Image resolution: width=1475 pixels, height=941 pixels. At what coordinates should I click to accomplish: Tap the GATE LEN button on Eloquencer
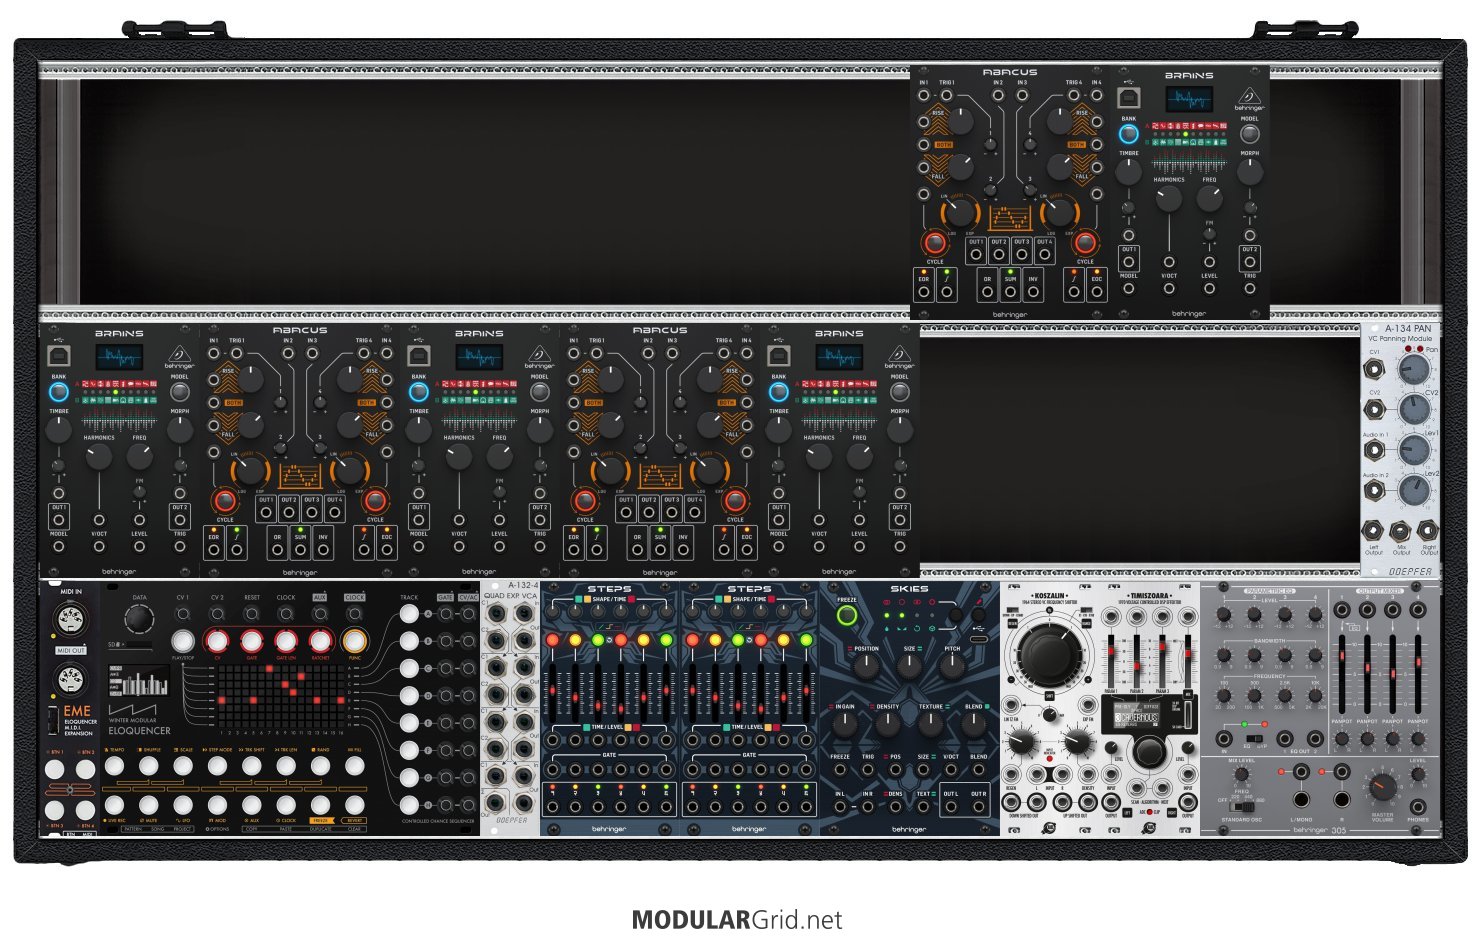[286, 641]
